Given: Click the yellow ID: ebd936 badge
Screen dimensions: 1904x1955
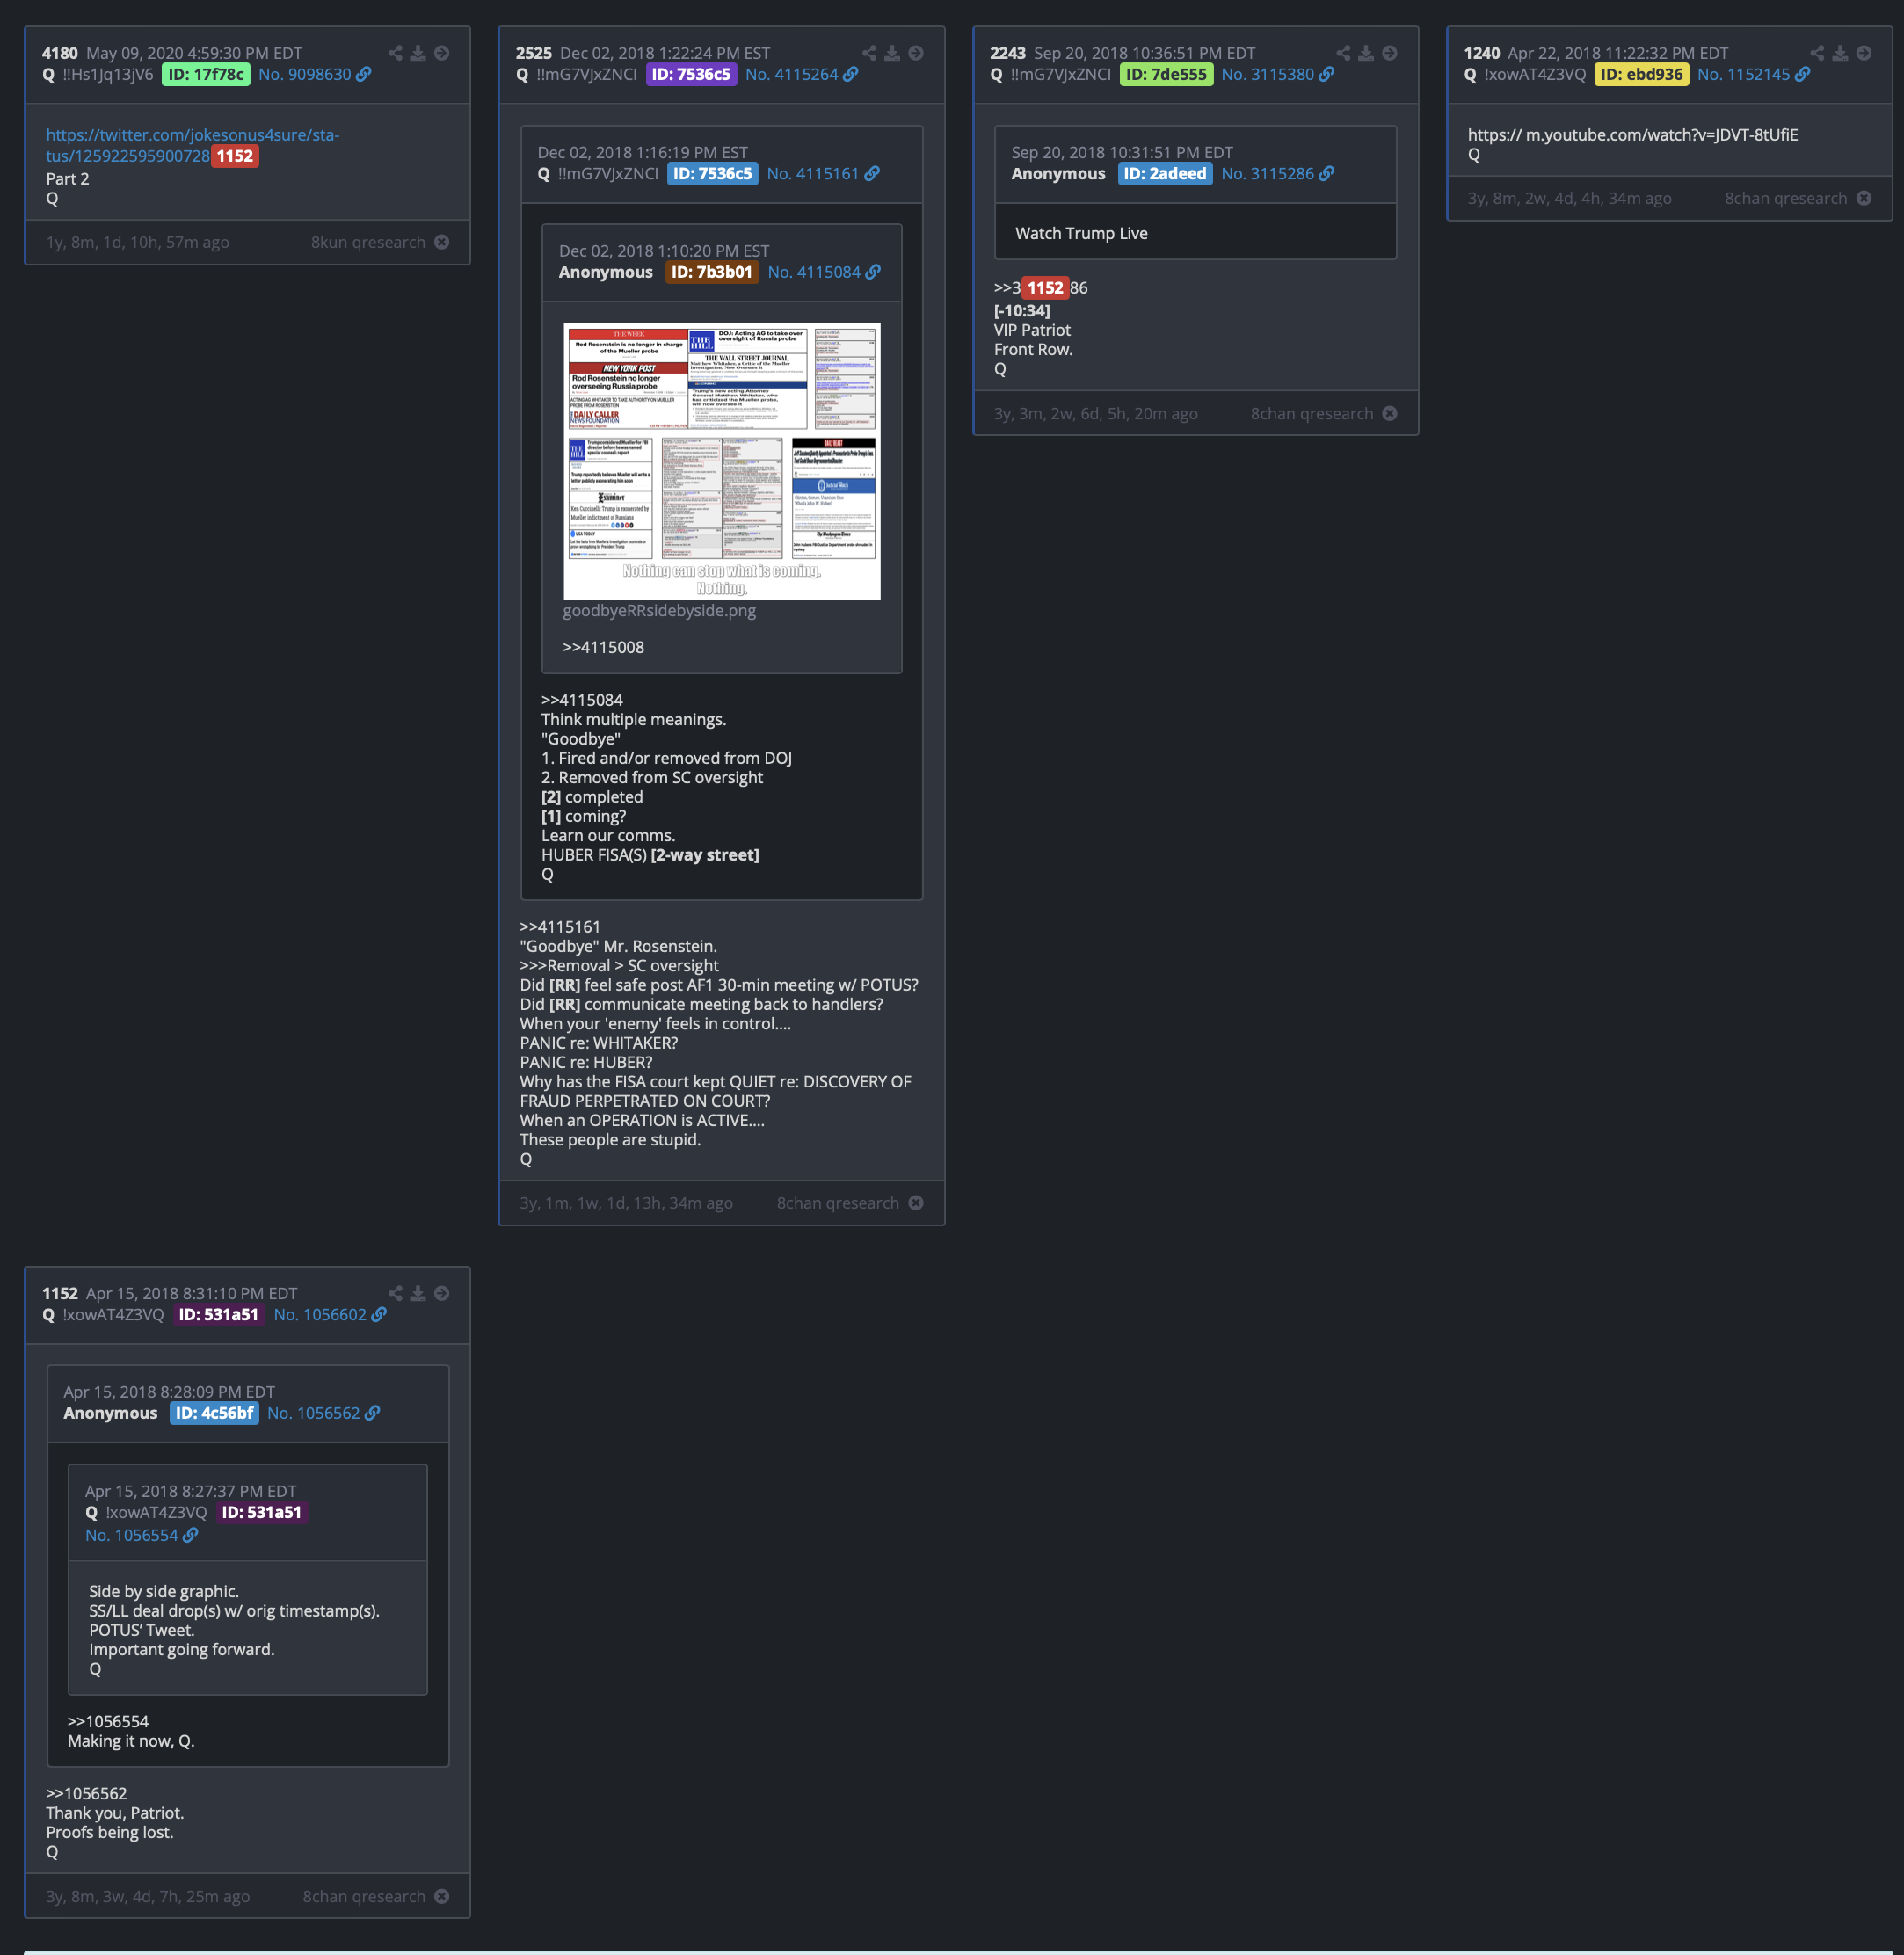Looking at the screenshot, I should tap(1641, 74).
